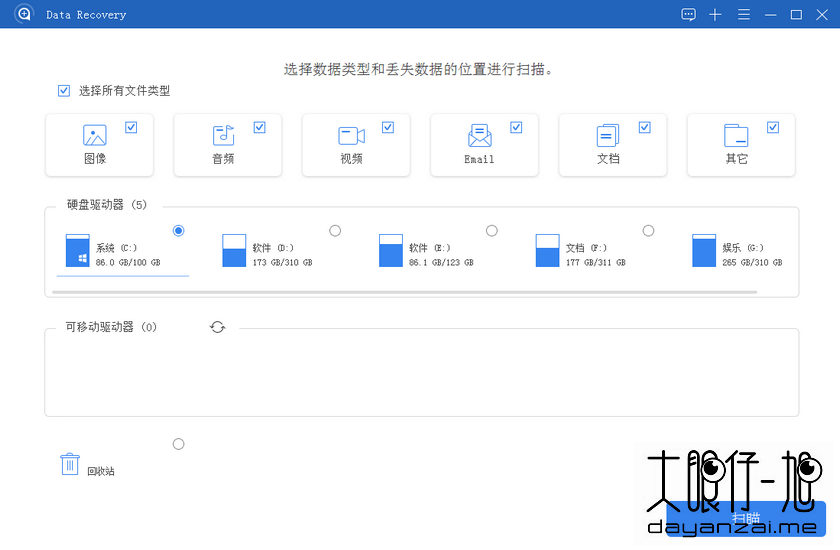This screenshot has width=840, height=550.
Task: Select the 文档 (F:) radio button
Action: 648,230
